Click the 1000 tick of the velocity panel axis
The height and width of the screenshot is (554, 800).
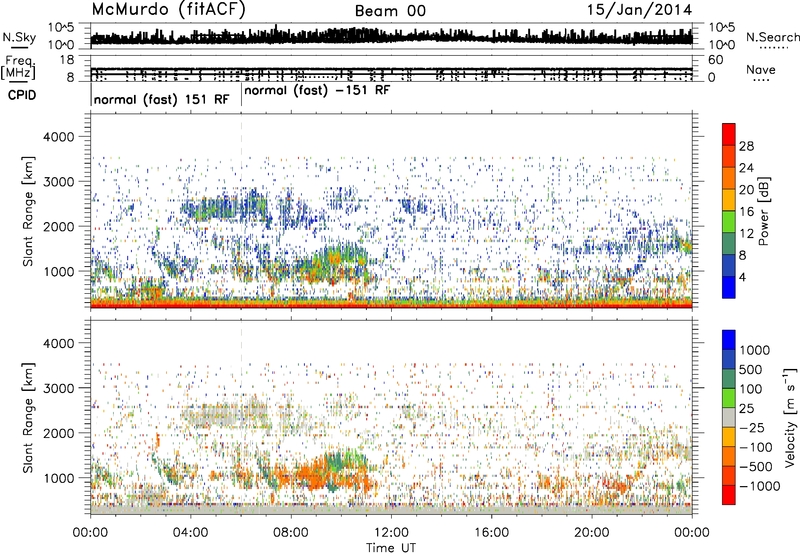(59, 478)
